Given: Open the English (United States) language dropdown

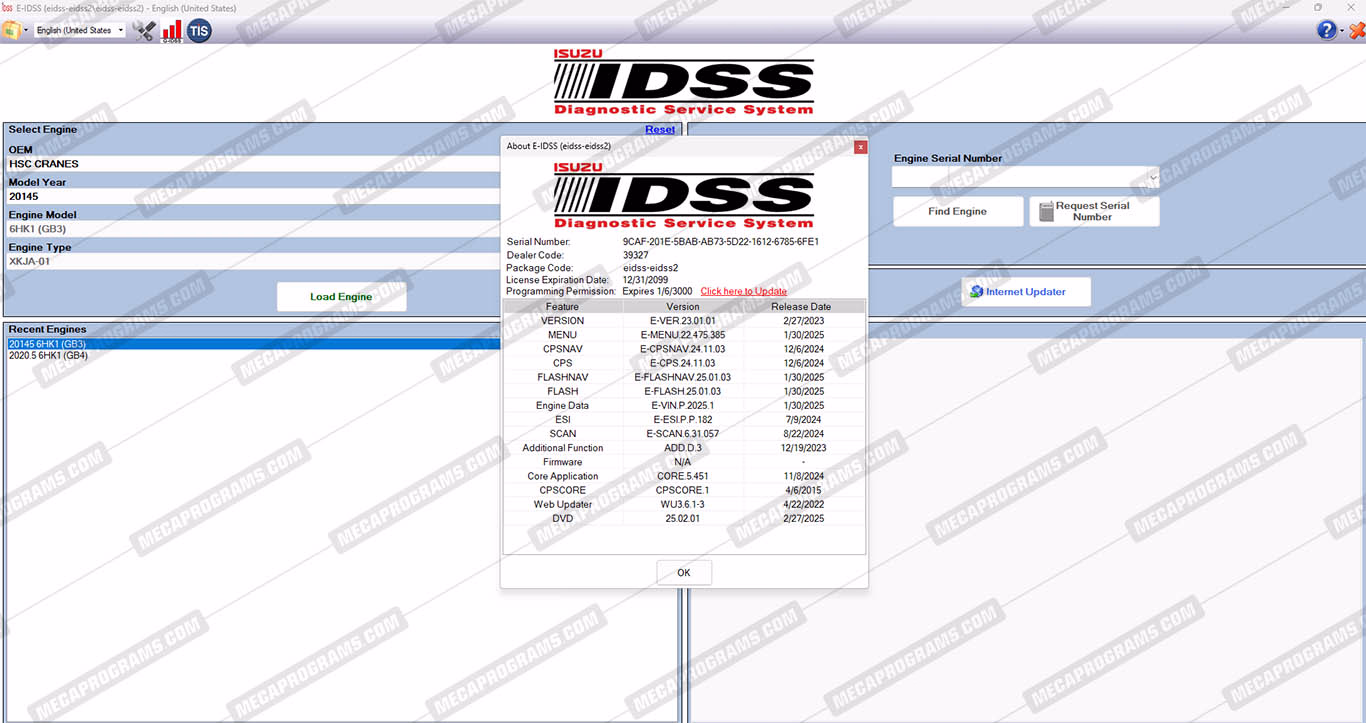Looking at the screenshot, I should tap(80, 30).
